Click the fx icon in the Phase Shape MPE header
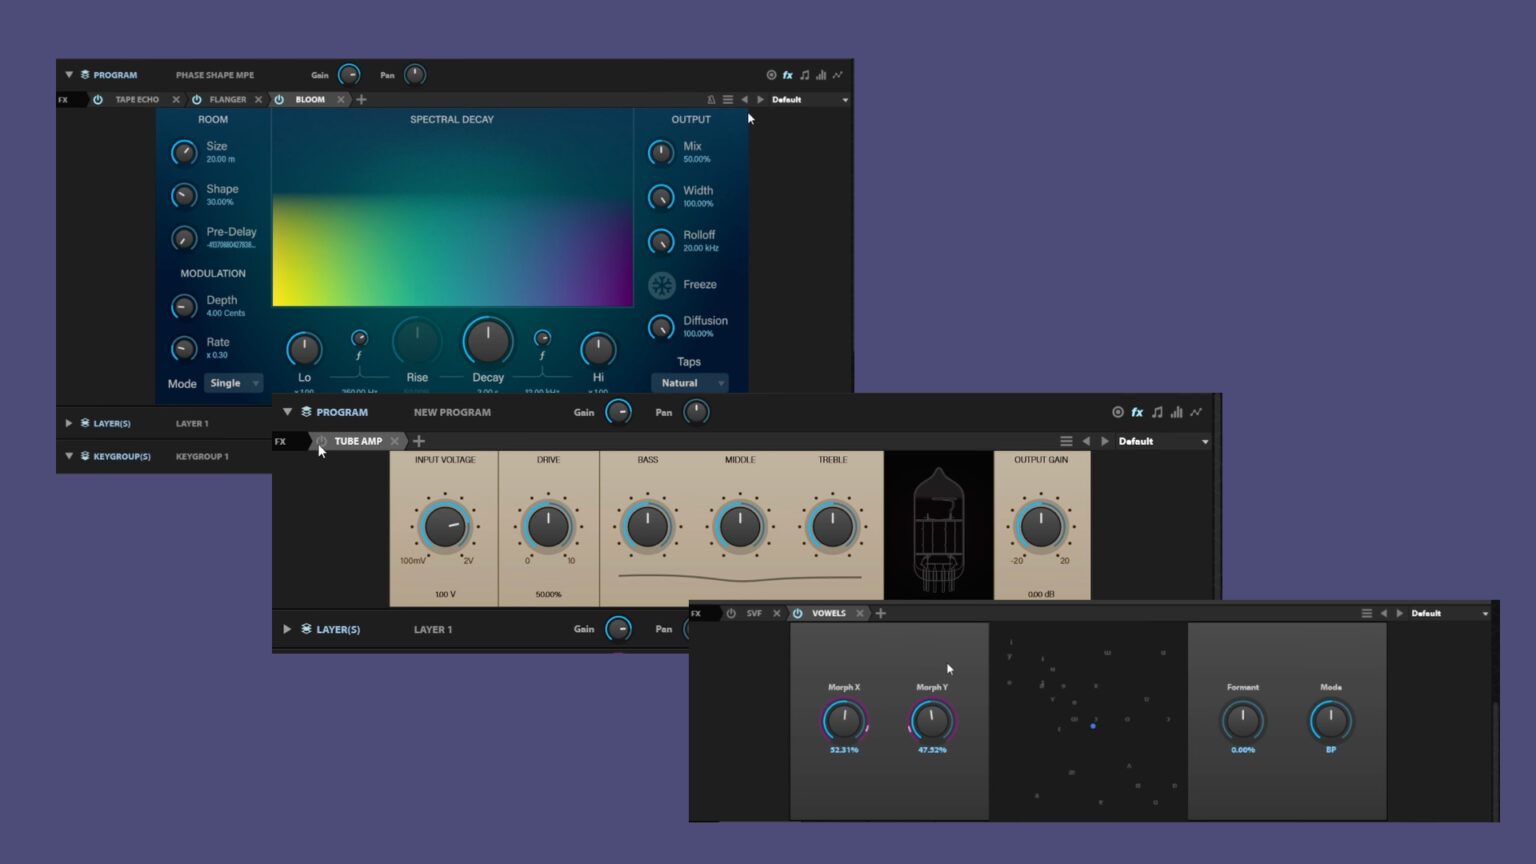 pos(788,74)
